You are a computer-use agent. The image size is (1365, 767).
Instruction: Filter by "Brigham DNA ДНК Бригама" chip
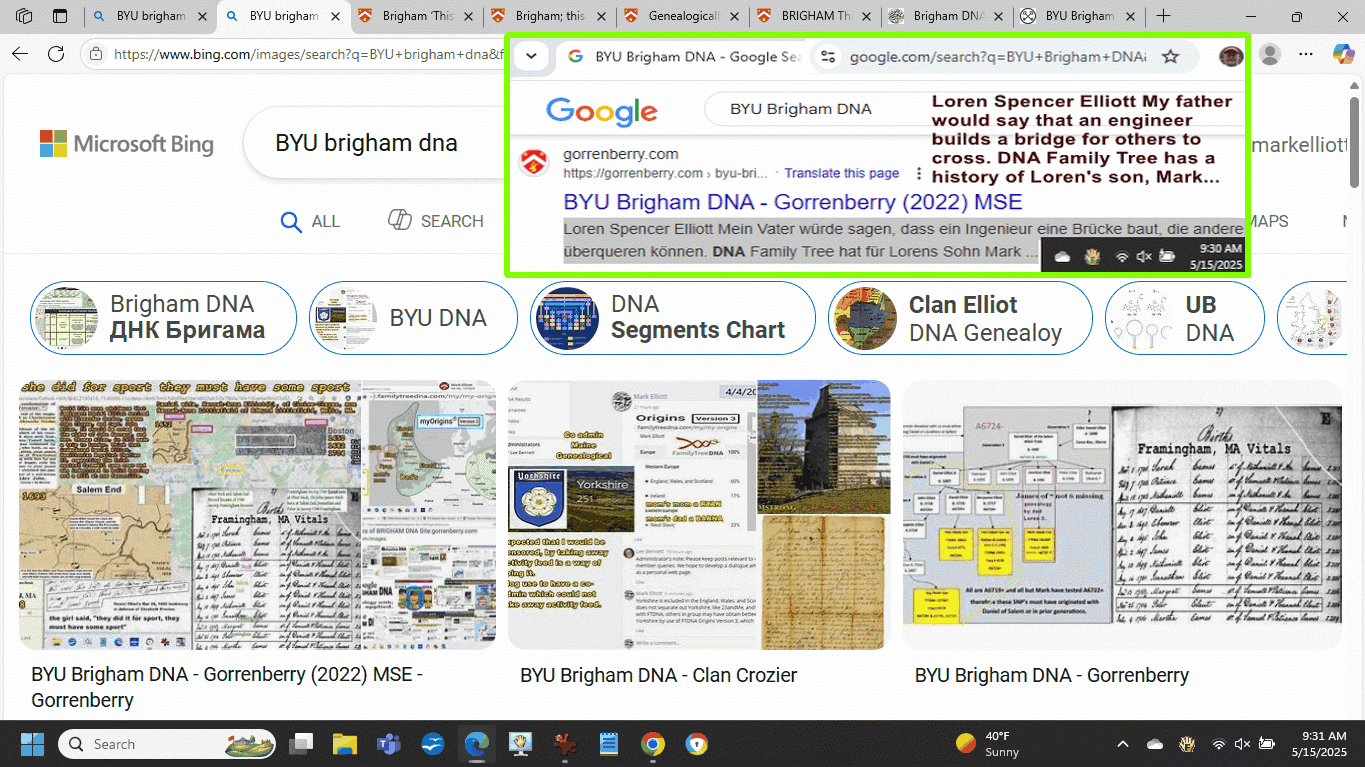pos(163,317)
